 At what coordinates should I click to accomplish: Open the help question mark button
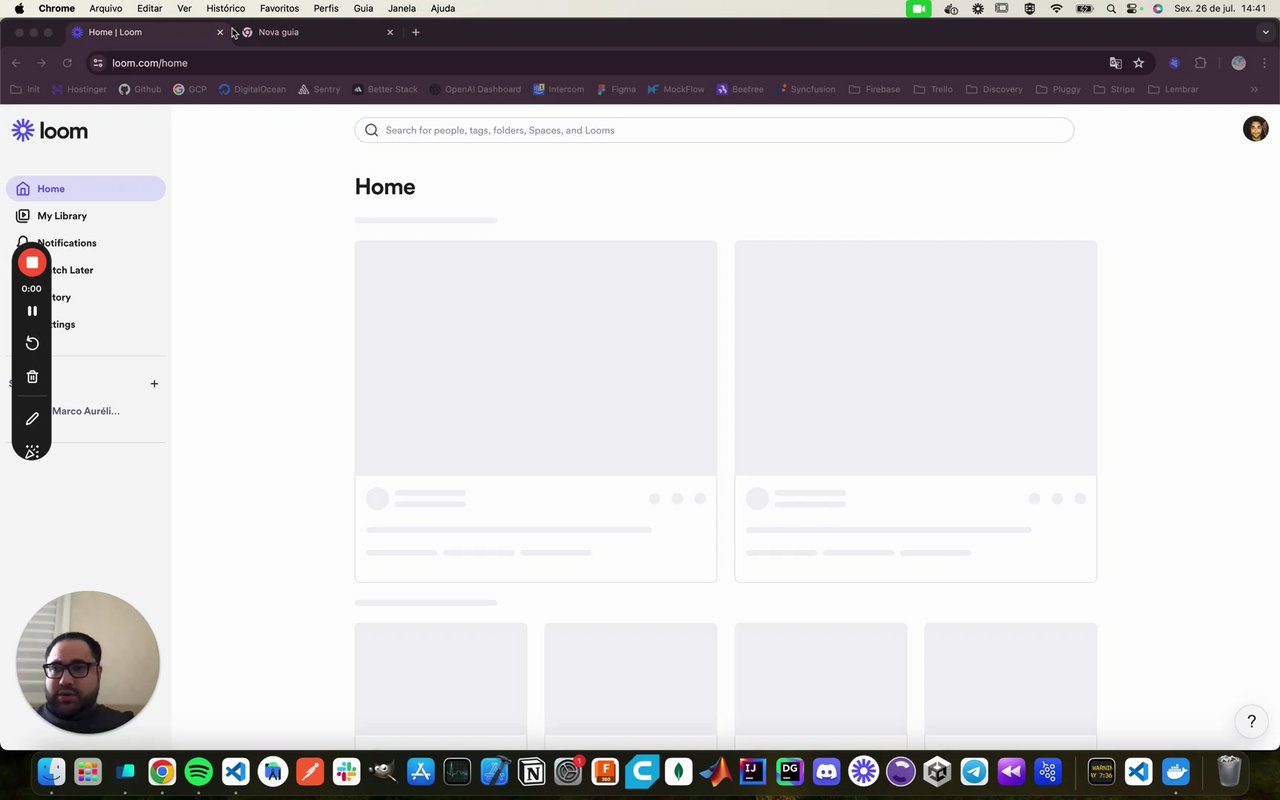pos(1251,721)
